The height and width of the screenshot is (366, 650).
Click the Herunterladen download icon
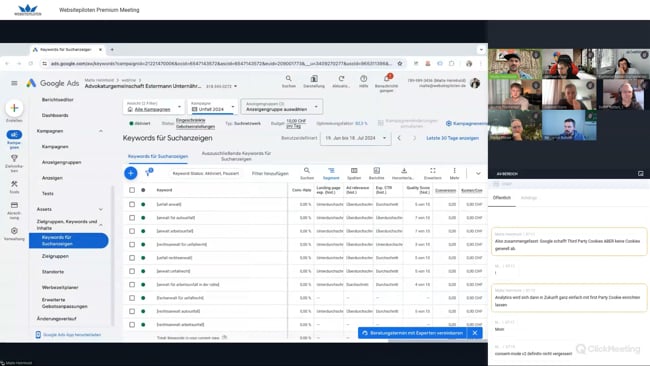tap(404, 170)
